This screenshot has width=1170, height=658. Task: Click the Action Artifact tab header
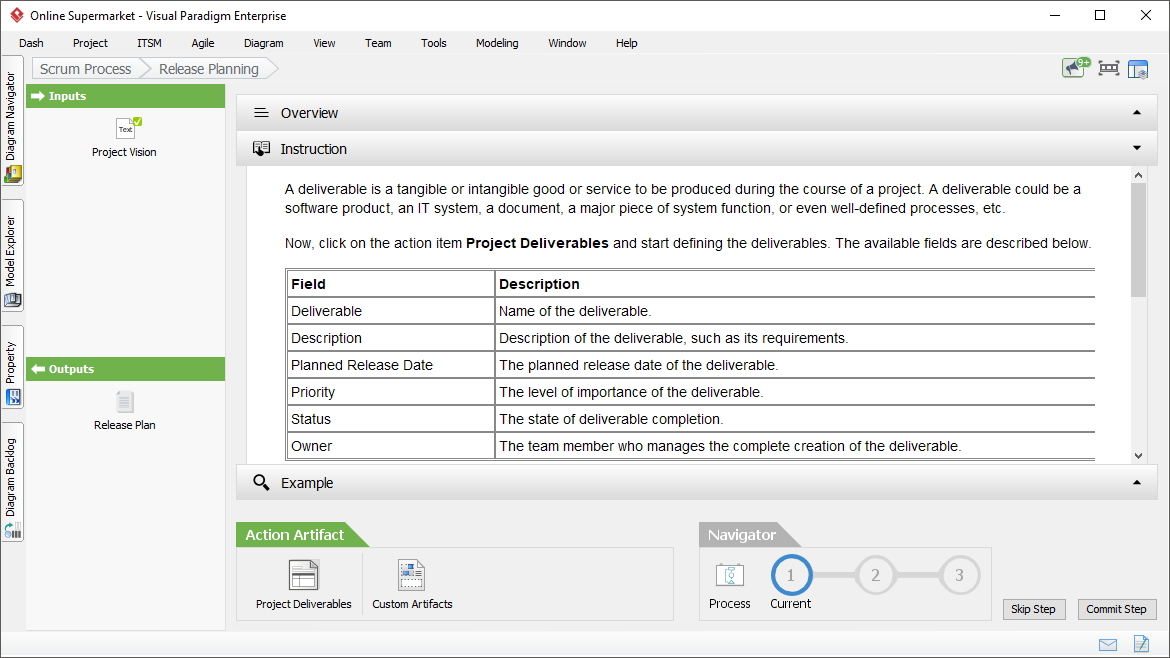[x=295, y=535]
